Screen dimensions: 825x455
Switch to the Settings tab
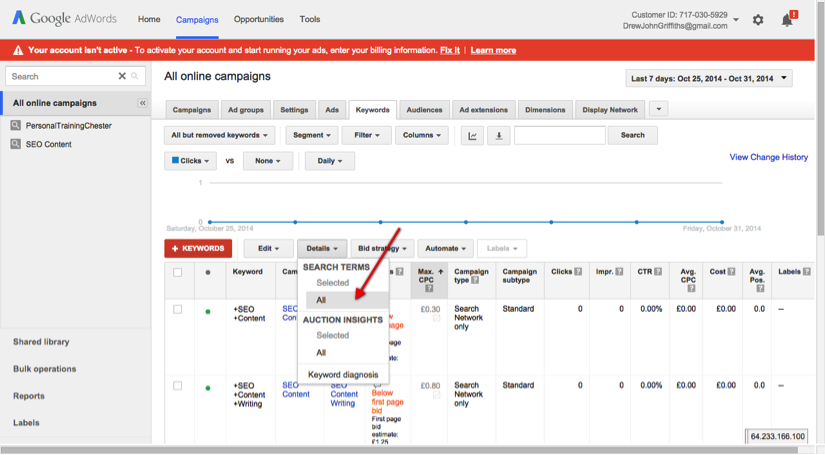click(x=294, y=110)
